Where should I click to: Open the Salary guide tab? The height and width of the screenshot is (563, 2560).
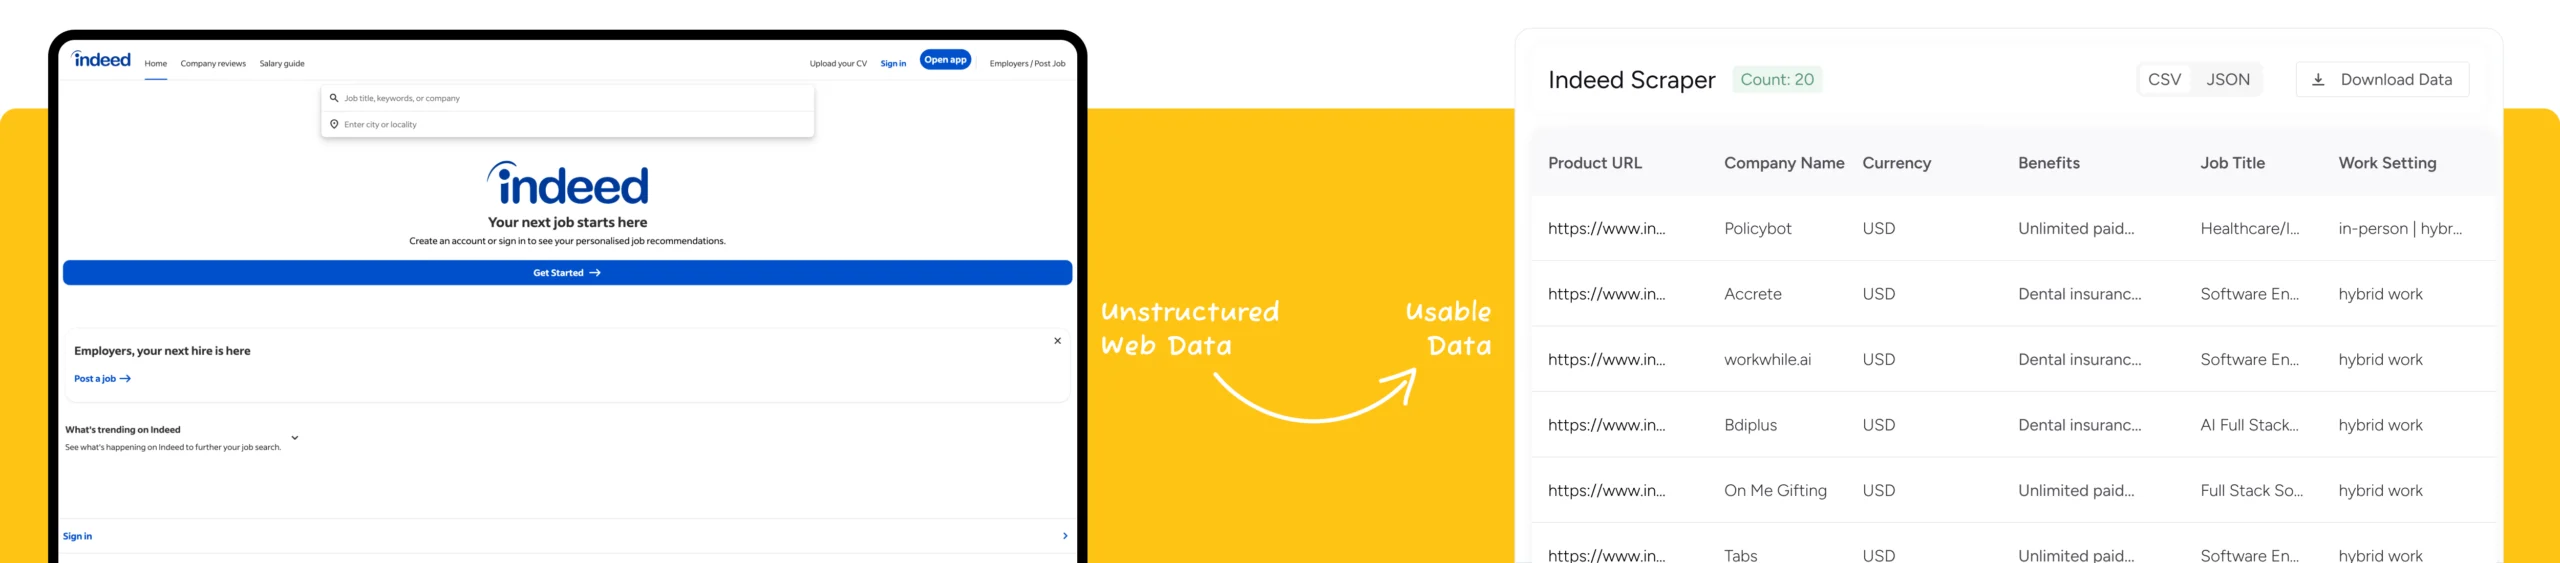coord(282,64)
